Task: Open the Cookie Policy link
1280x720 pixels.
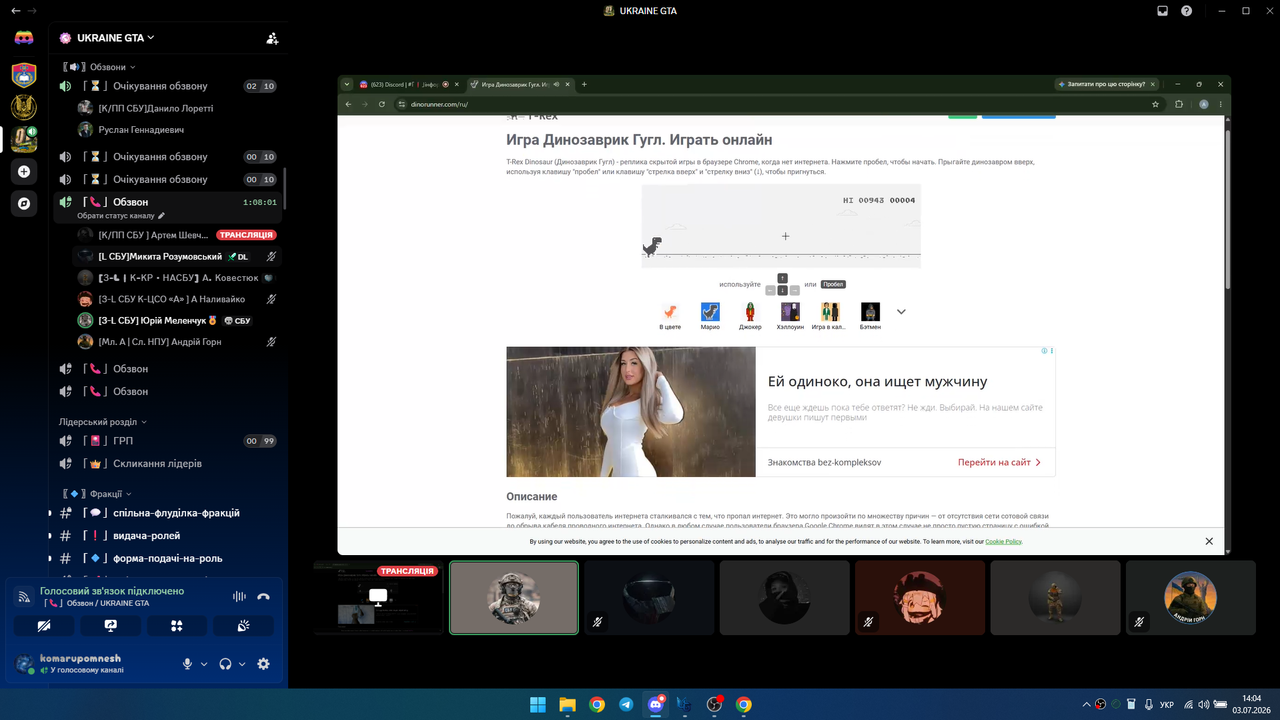Action: tap(1003, 541)
